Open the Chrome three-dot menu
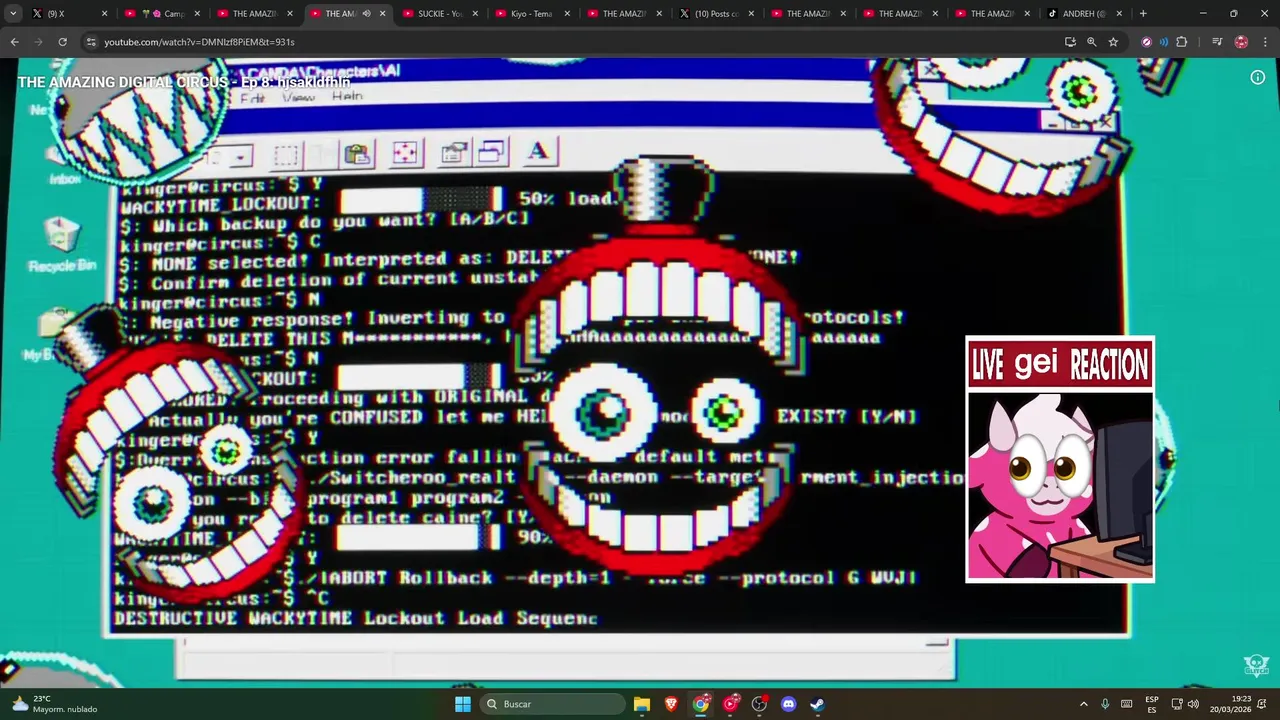Viewport: 1280px width, 720px height. pyautogui.click(x=1265, y=42)
